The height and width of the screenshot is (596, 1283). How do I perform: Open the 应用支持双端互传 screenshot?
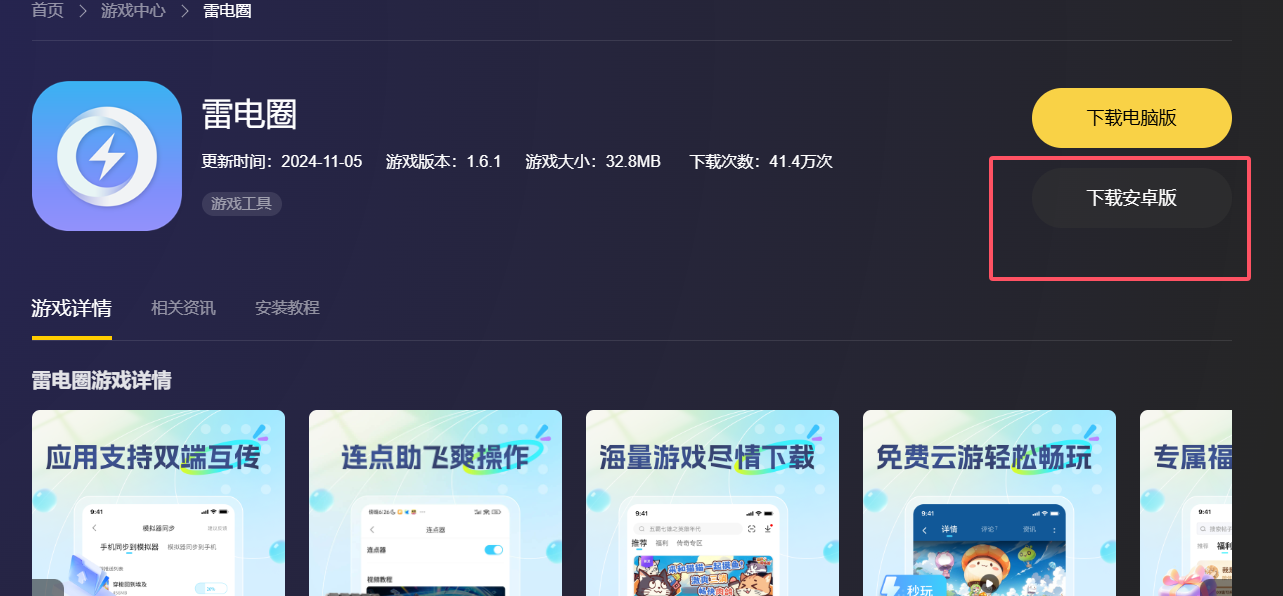click(158, 503)
